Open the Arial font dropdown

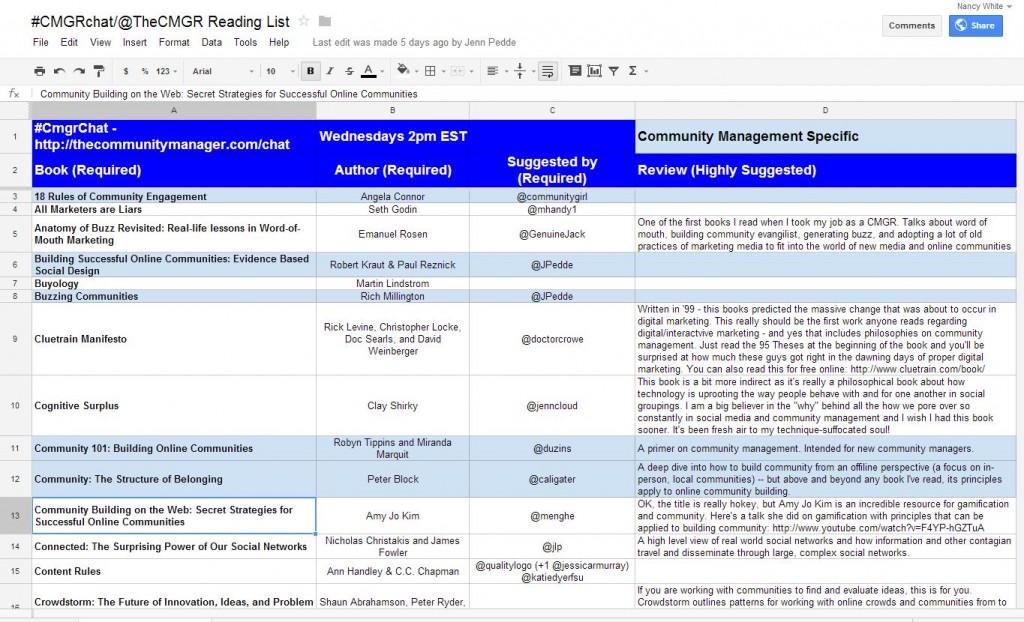(223, 71)
